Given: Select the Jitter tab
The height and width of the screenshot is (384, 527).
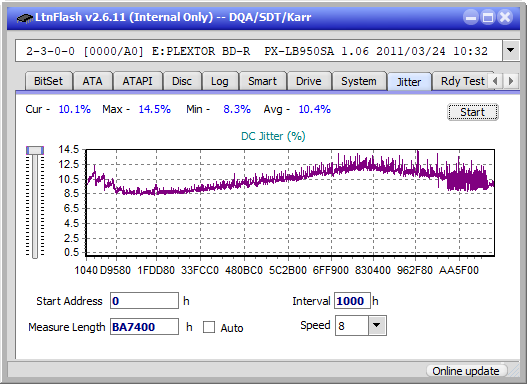Looking at the screenshot, I should pyautogui.click(x=409, y=82).
